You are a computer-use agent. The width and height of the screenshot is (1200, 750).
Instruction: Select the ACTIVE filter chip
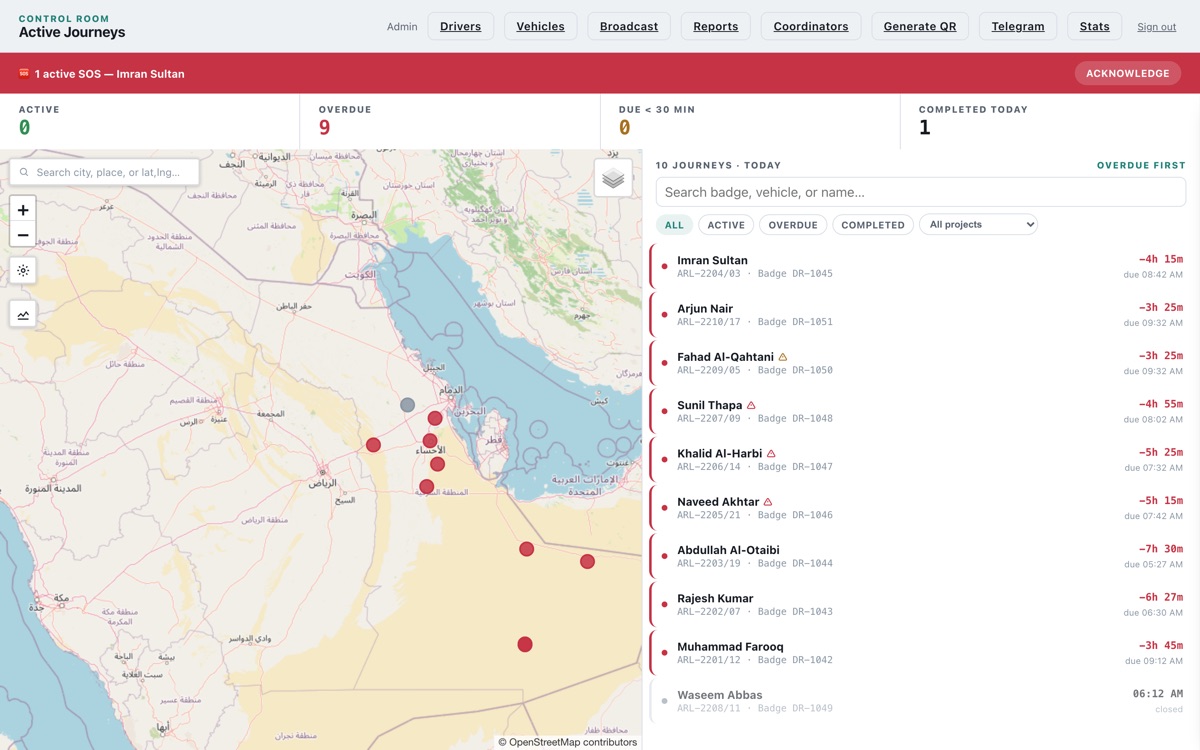coord(726,225)
